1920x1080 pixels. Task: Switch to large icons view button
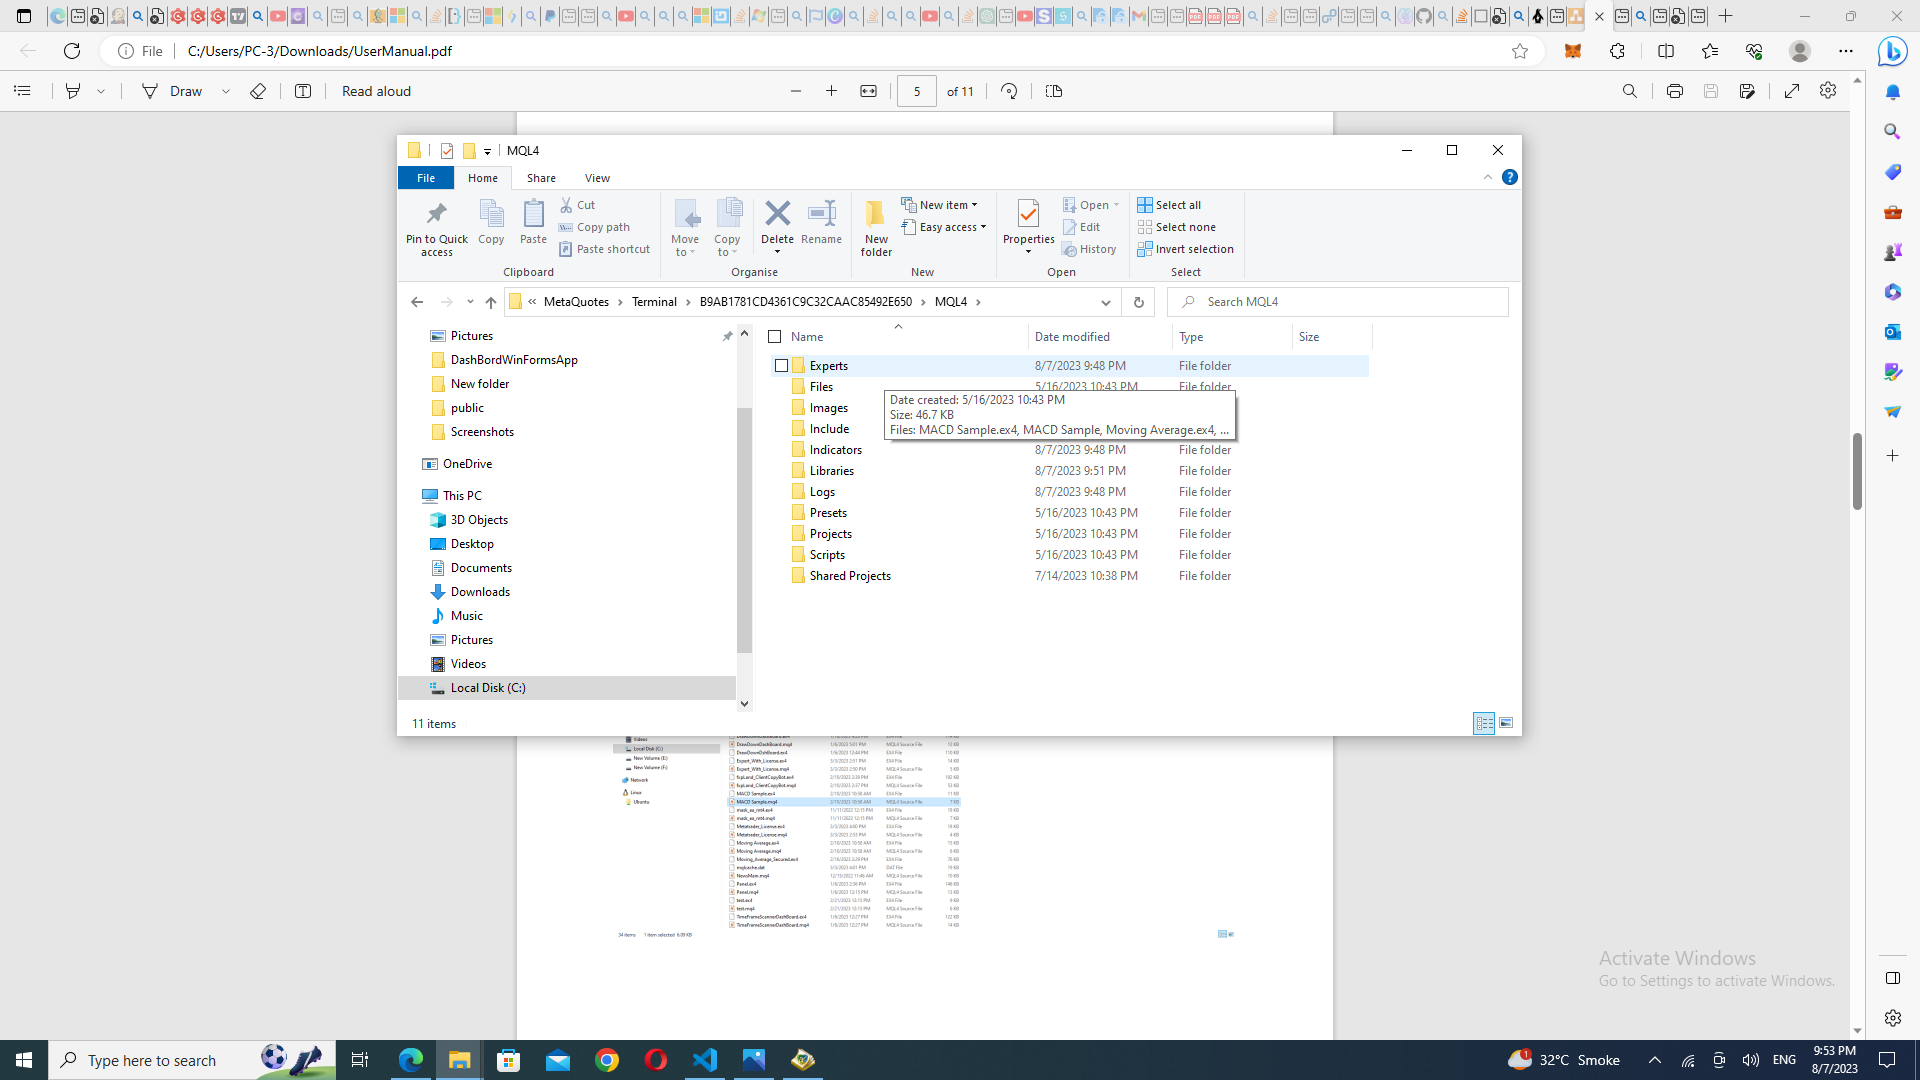tap(1506, 723)
